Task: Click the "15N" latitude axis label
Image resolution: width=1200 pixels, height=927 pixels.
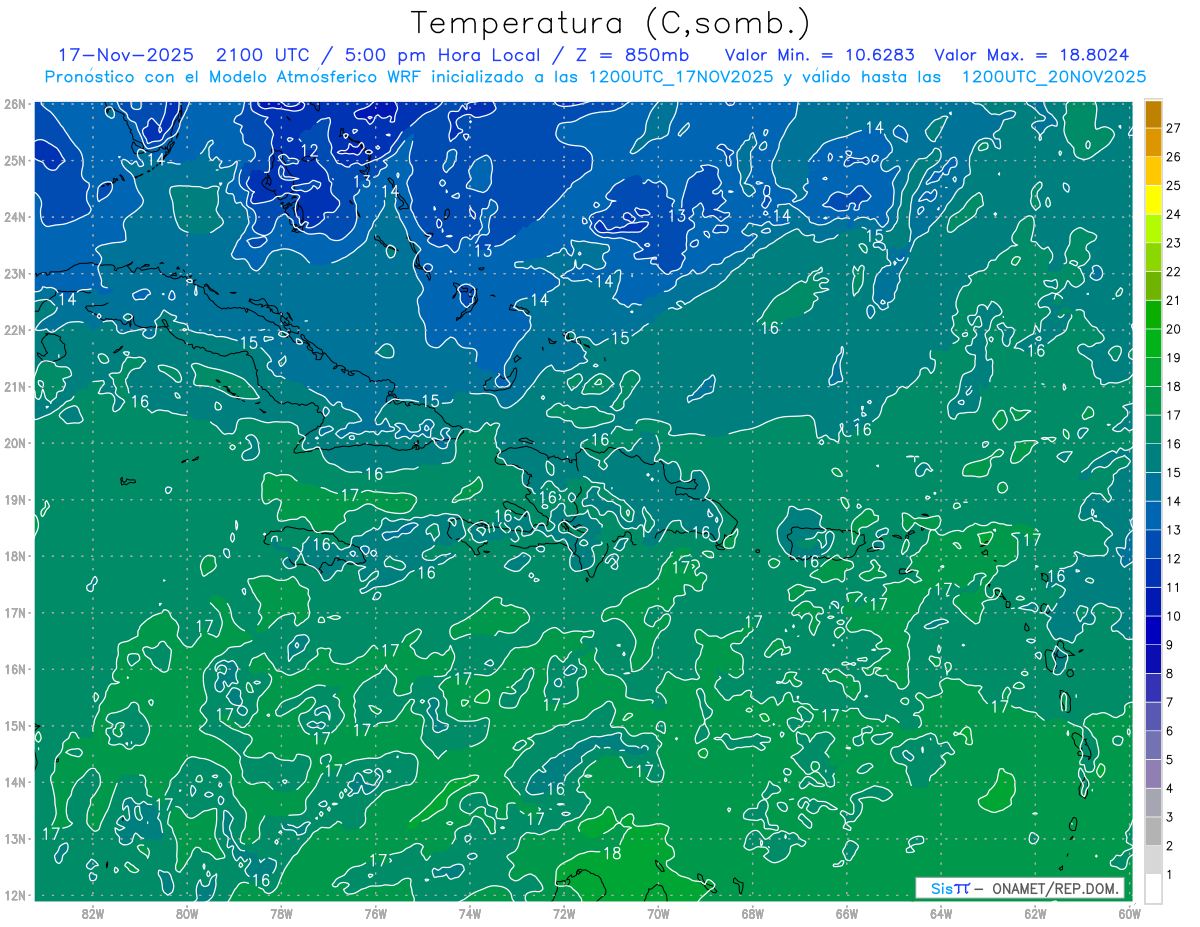Action: point(14,725)
